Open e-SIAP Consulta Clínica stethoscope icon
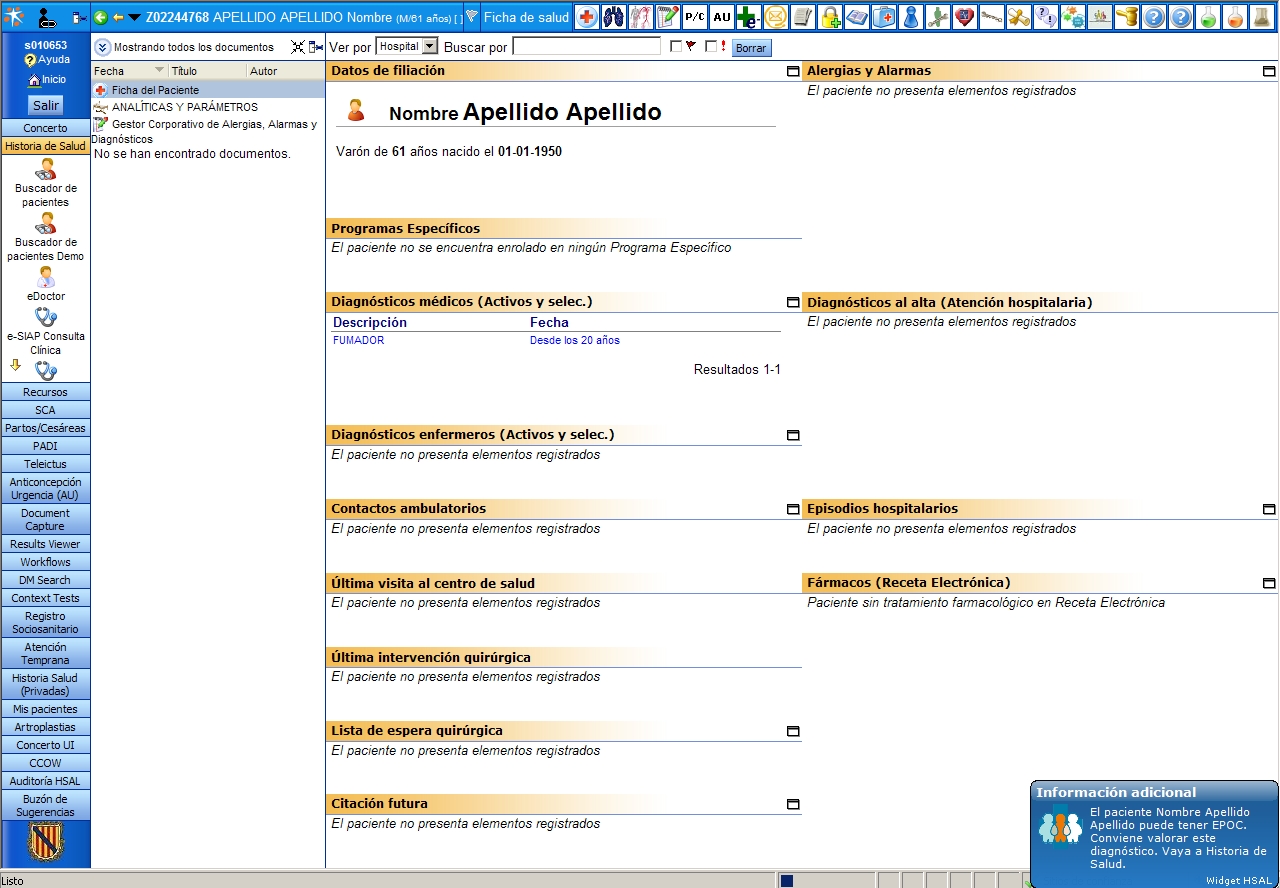Image resolution: width=1280 pixels, height=888 pixels. click(45, 318)
